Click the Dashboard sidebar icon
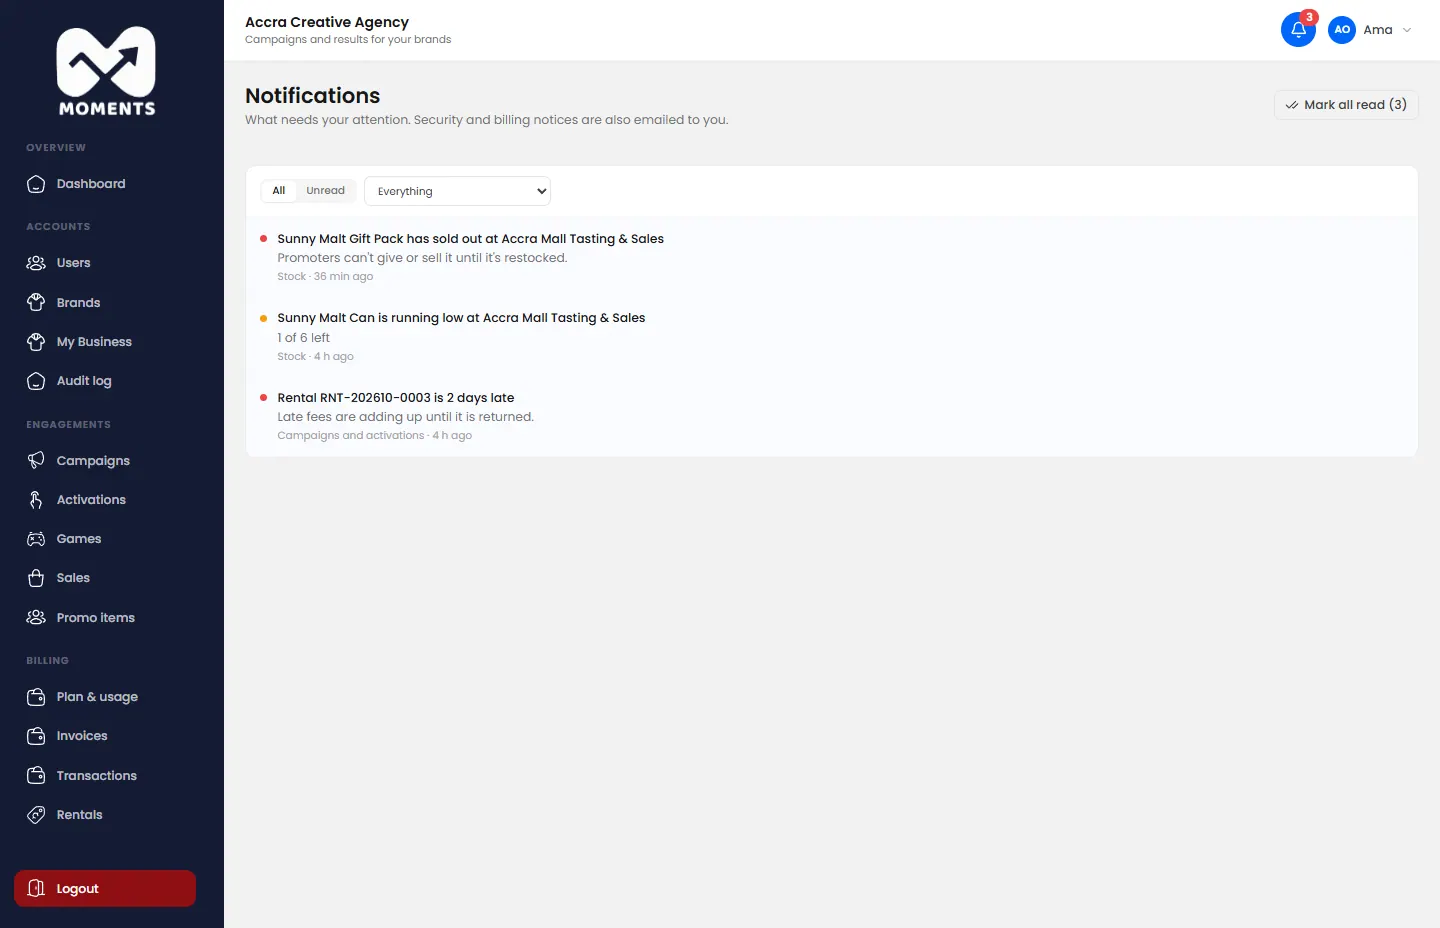Viewport: 1440px width, 928px height. 36,184
